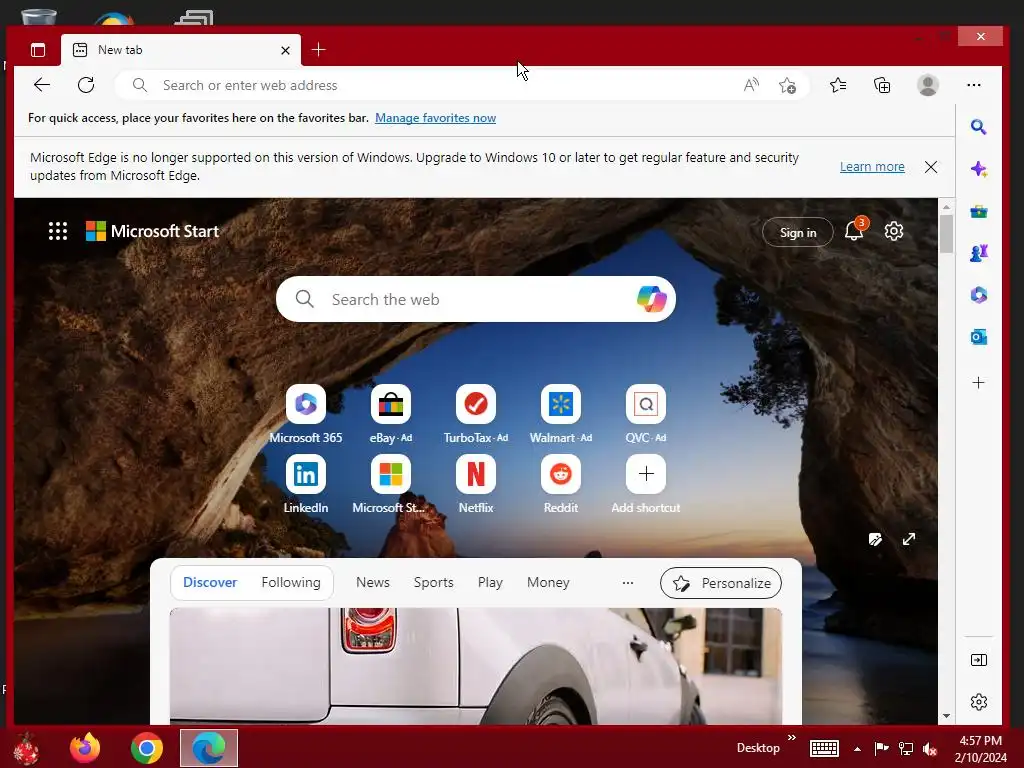
Task: Open the notifications bell
Action: 854,231
